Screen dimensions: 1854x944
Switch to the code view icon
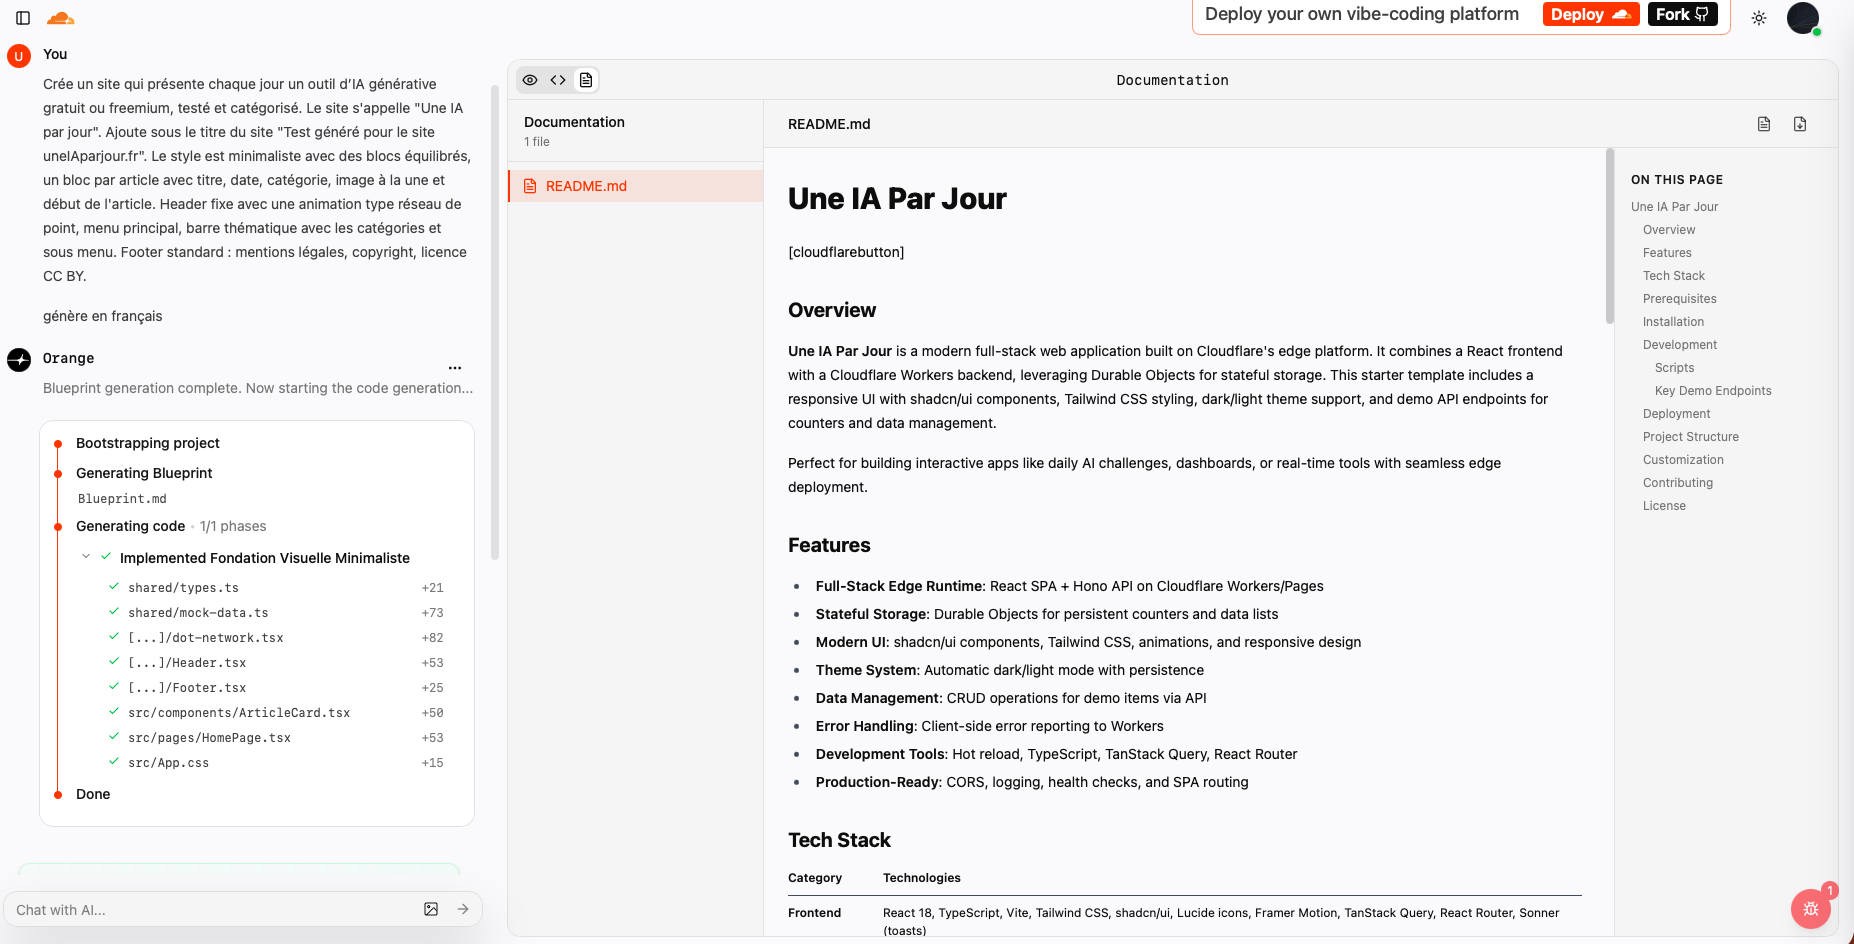(558, 80)
